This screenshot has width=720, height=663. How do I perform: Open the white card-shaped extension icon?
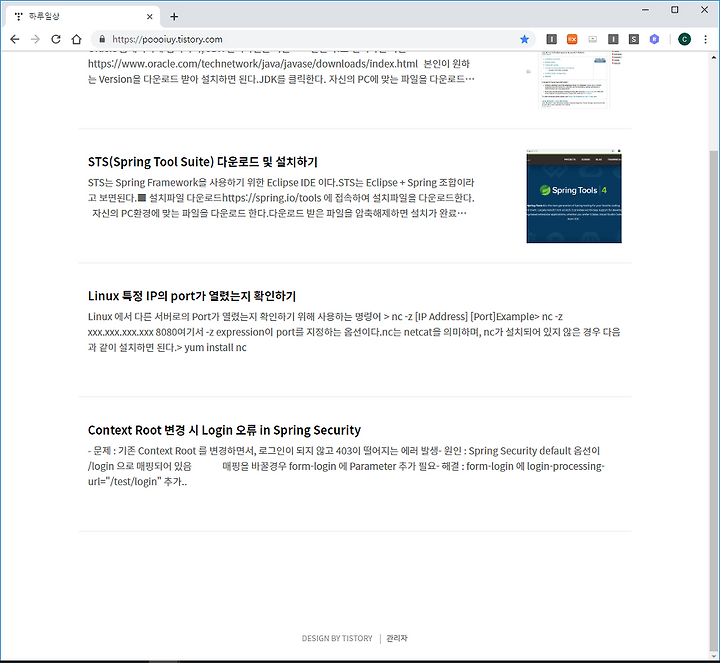(x=592, y=39)
